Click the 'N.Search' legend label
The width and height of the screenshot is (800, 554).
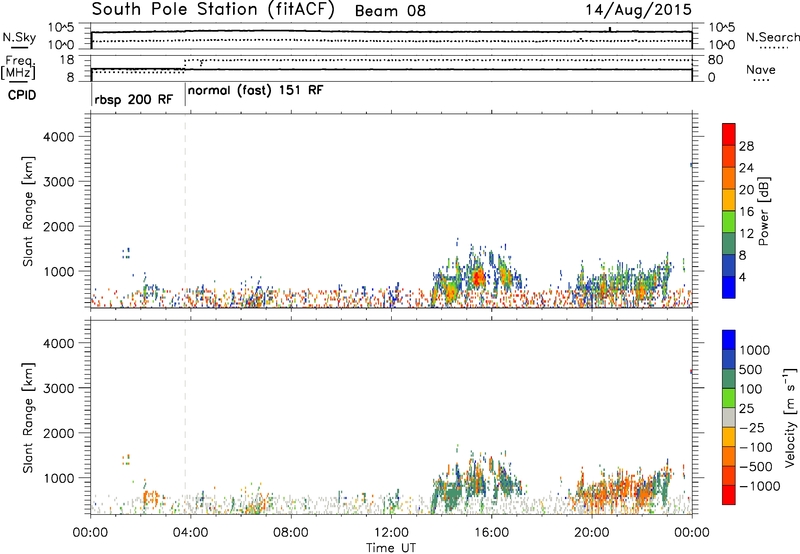coord(772,37)
